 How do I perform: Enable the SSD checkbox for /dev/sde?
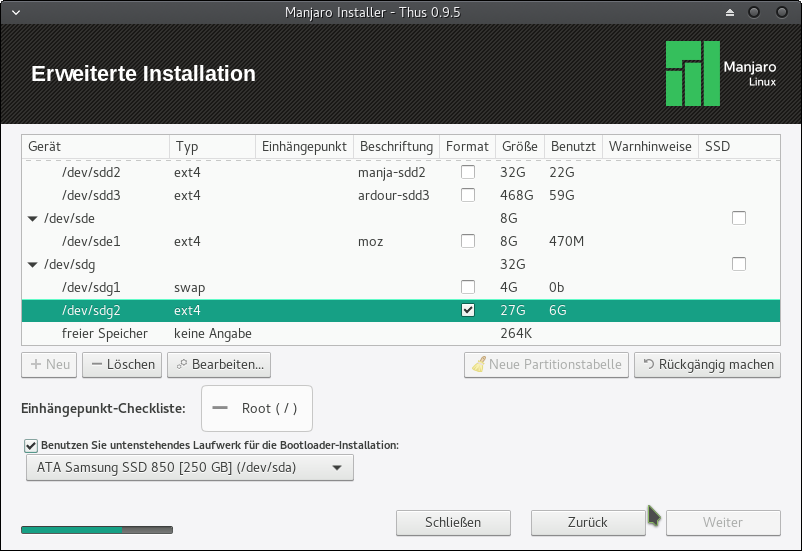(739, 218)
